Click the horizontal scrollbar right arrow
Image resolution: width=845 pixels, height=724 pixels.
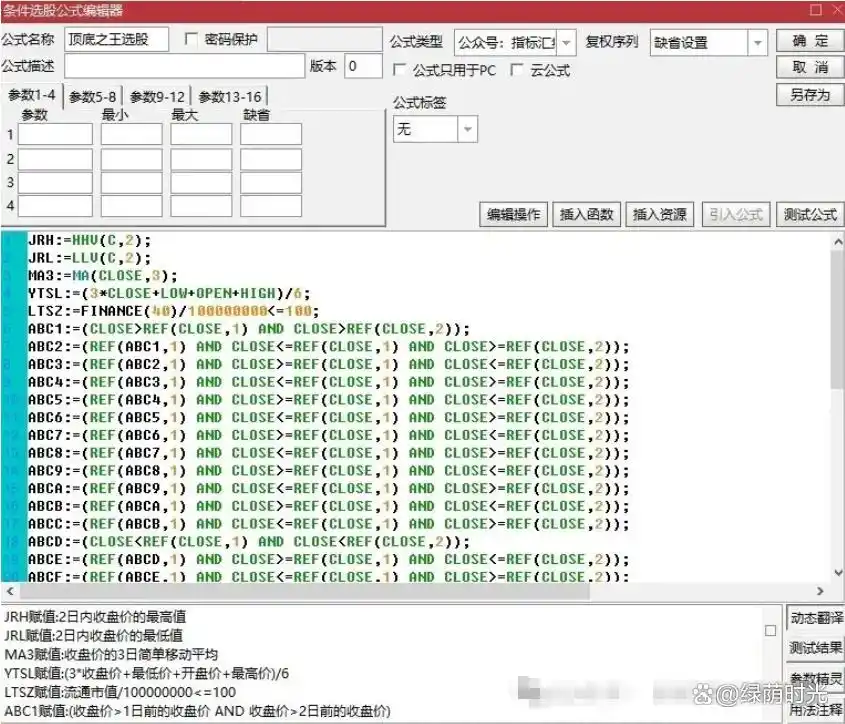(x=820, y=591)
